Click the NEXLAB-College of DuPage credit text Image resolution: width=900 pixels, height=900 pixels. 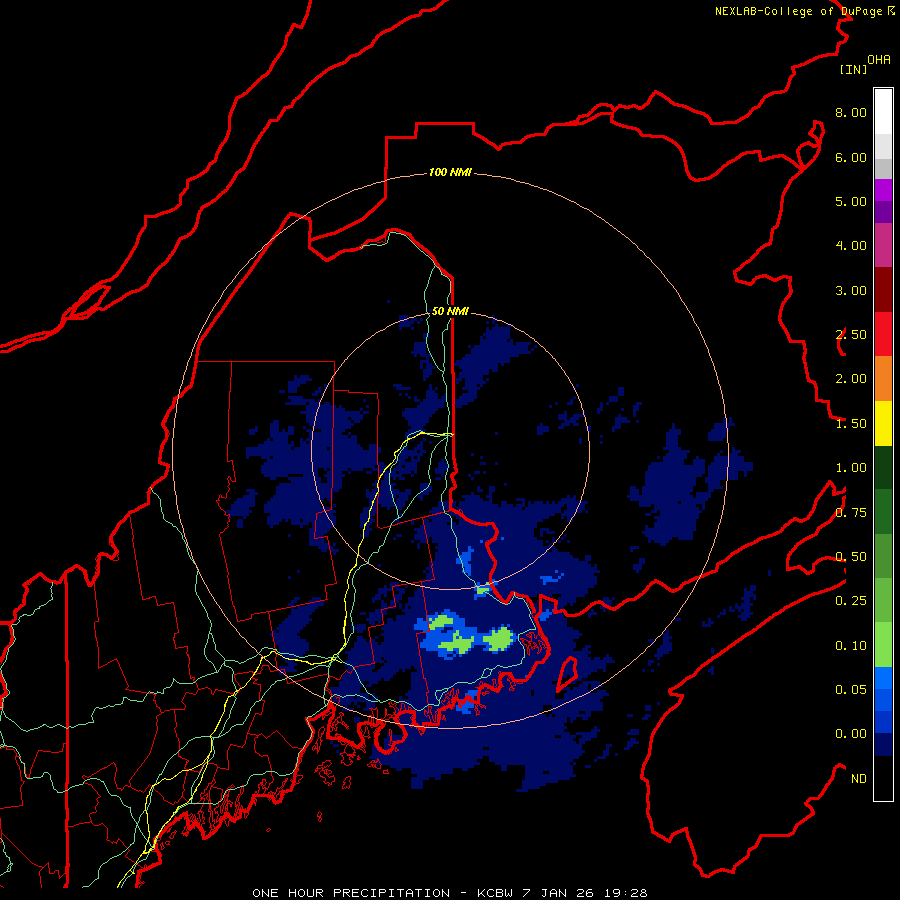[804, 11]
